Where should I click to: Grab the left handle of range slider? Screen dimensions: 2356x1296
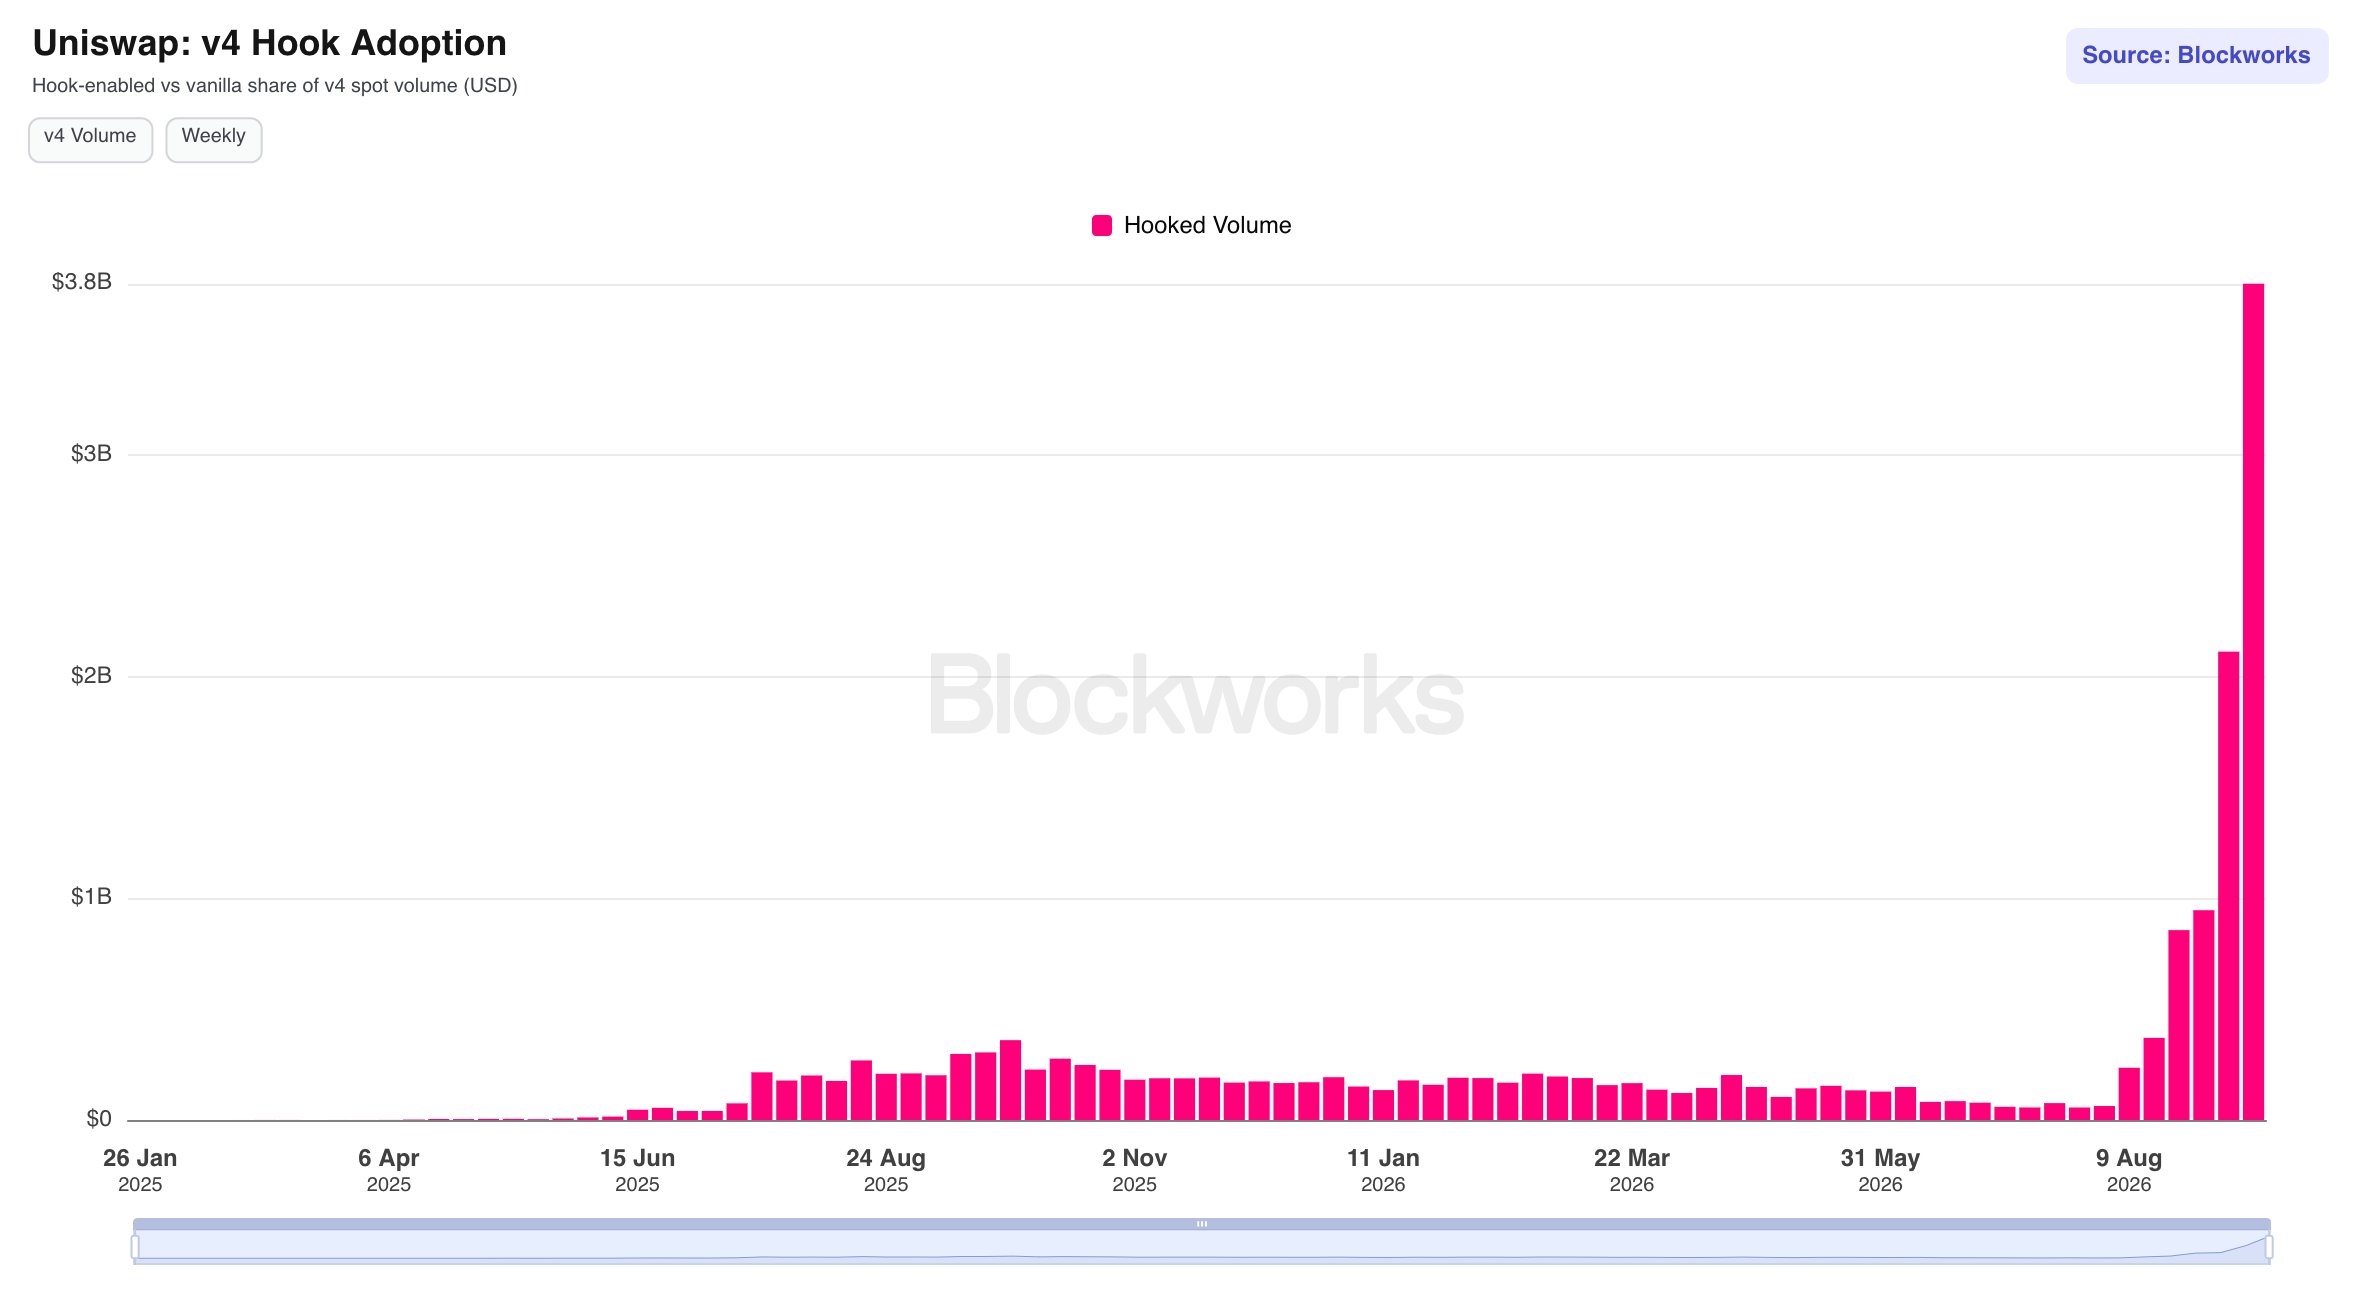135,1246
